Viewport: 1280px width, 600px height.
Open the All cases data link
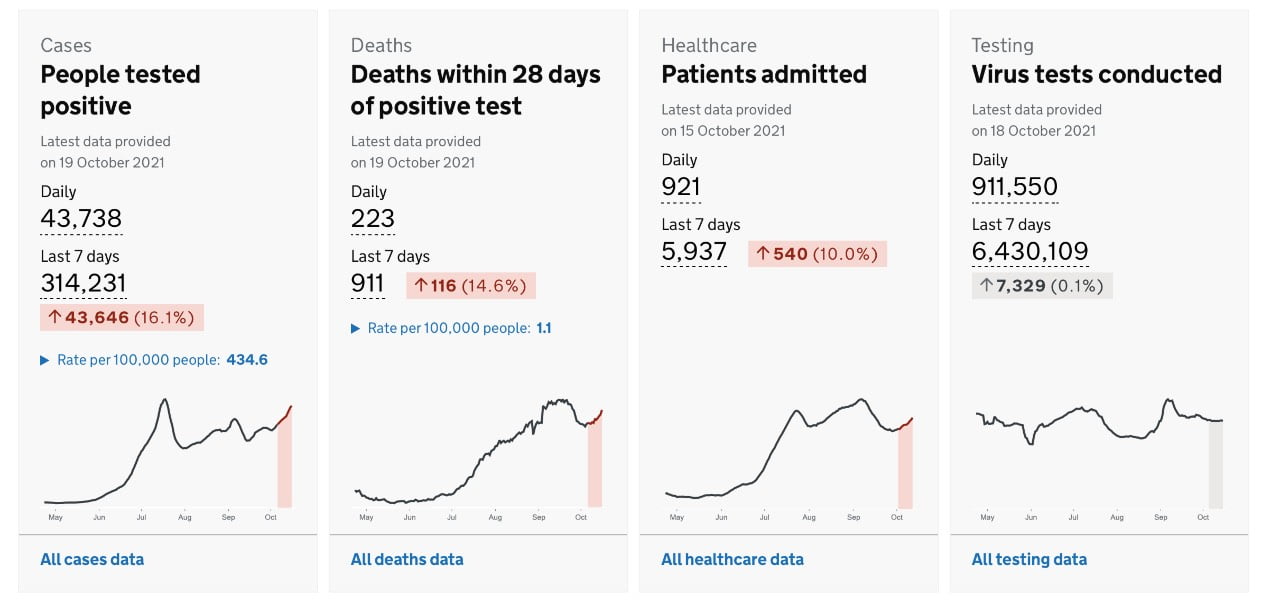92,559
